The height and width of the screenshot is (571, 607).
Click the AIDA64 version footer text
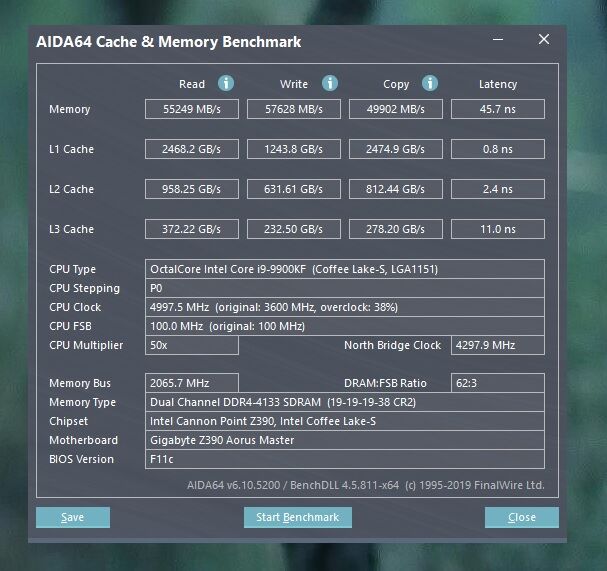click(x=365, y=485)
